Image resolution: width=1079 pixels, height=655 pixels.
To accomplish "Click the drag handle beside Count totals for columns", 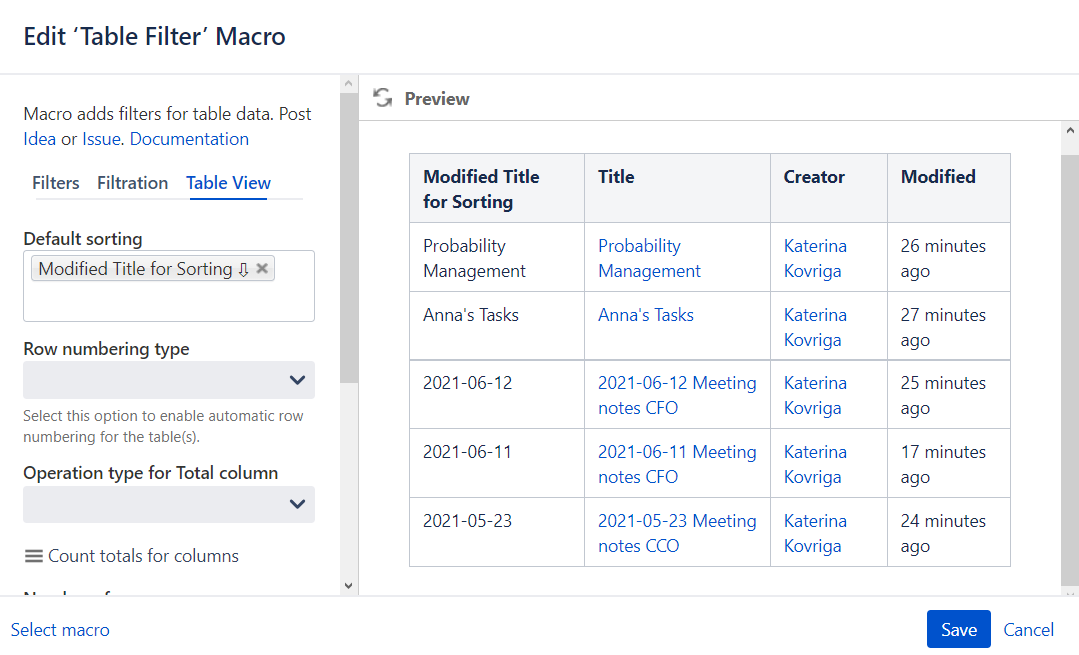I will 33,555.
